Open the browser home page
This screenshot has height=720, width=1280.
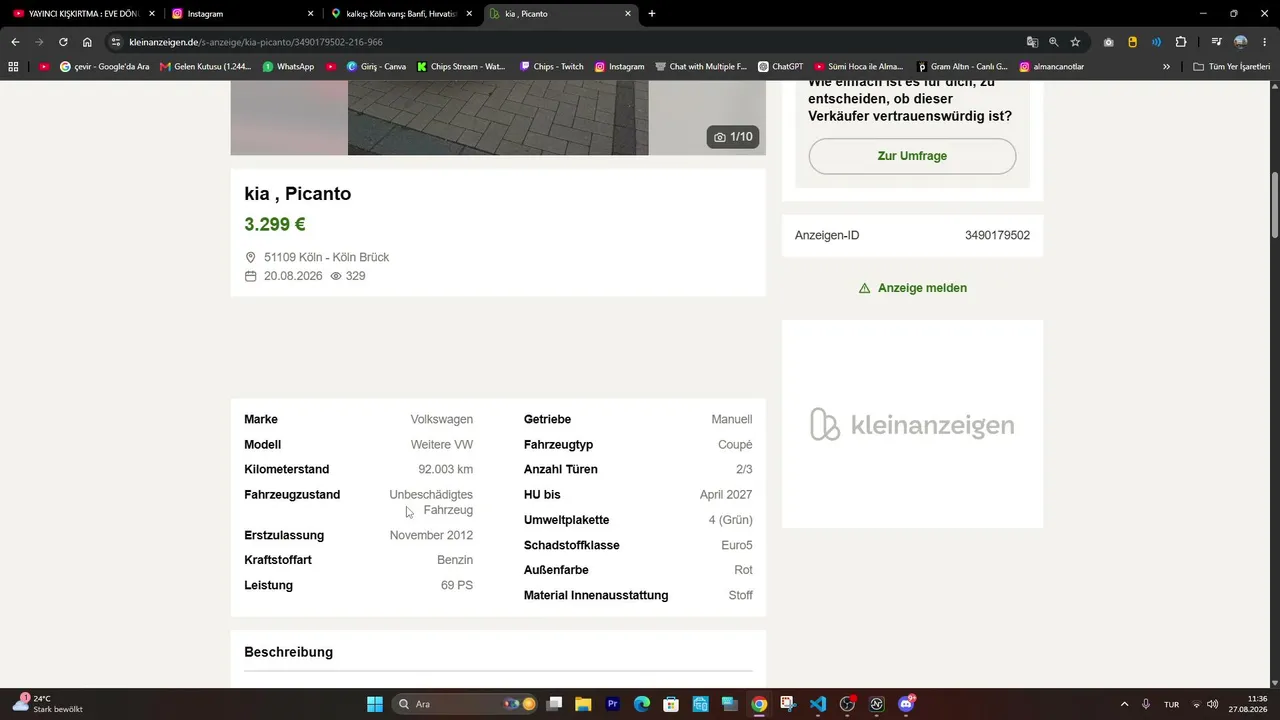[x=87, y=42]
